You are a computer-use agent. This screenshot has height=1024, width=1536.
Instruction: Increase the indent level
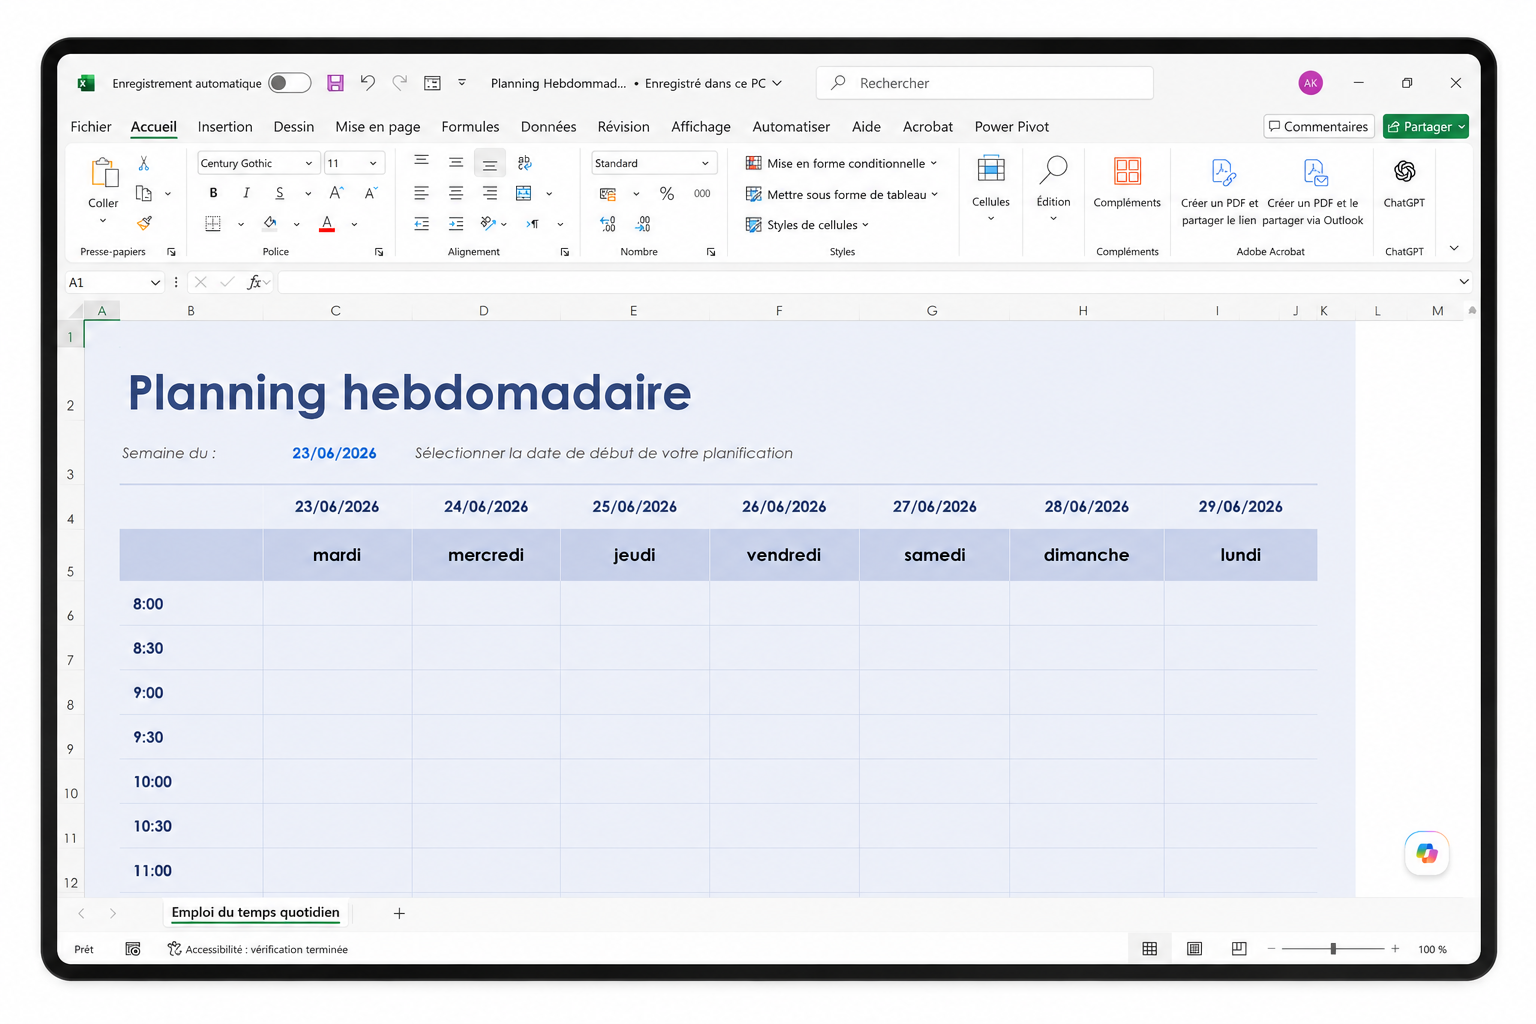pos(456,224)
